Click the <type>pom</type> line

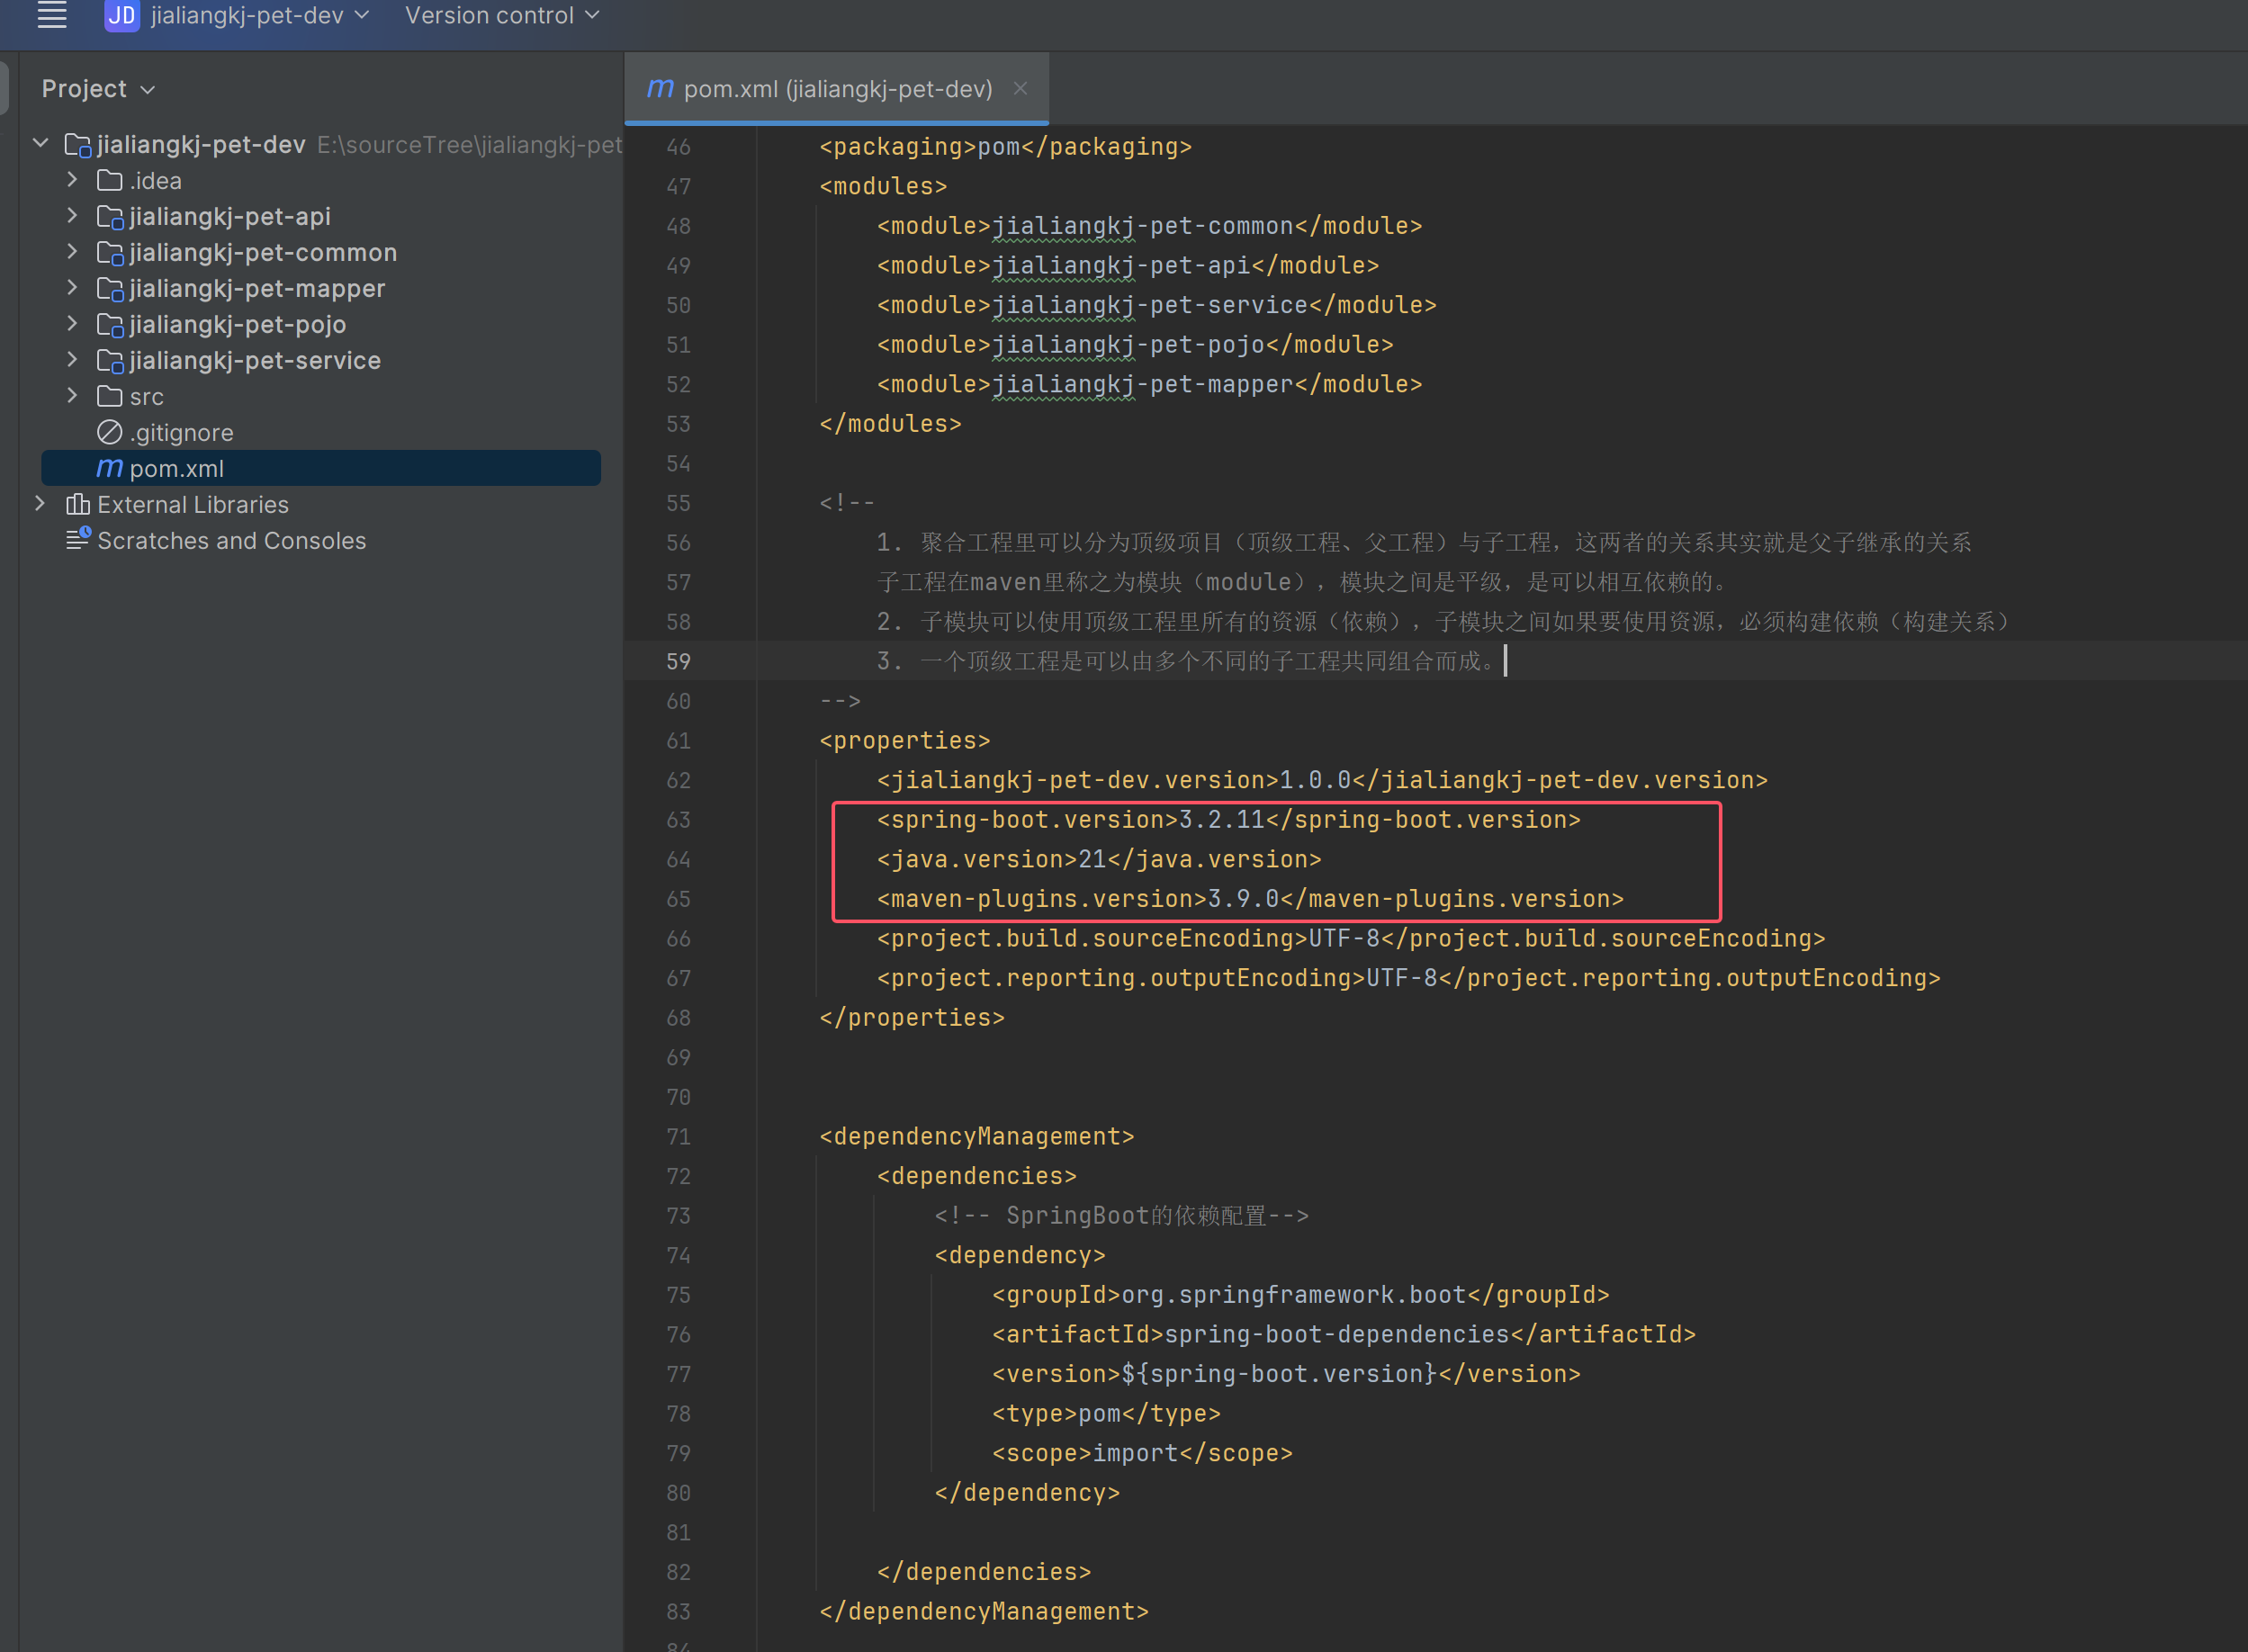(1106, 1414)
